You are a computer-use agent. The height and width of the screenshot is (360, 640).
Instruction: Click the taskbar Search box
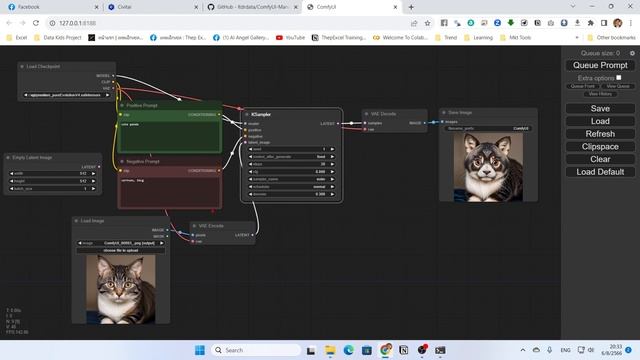[x=256, y=350]
